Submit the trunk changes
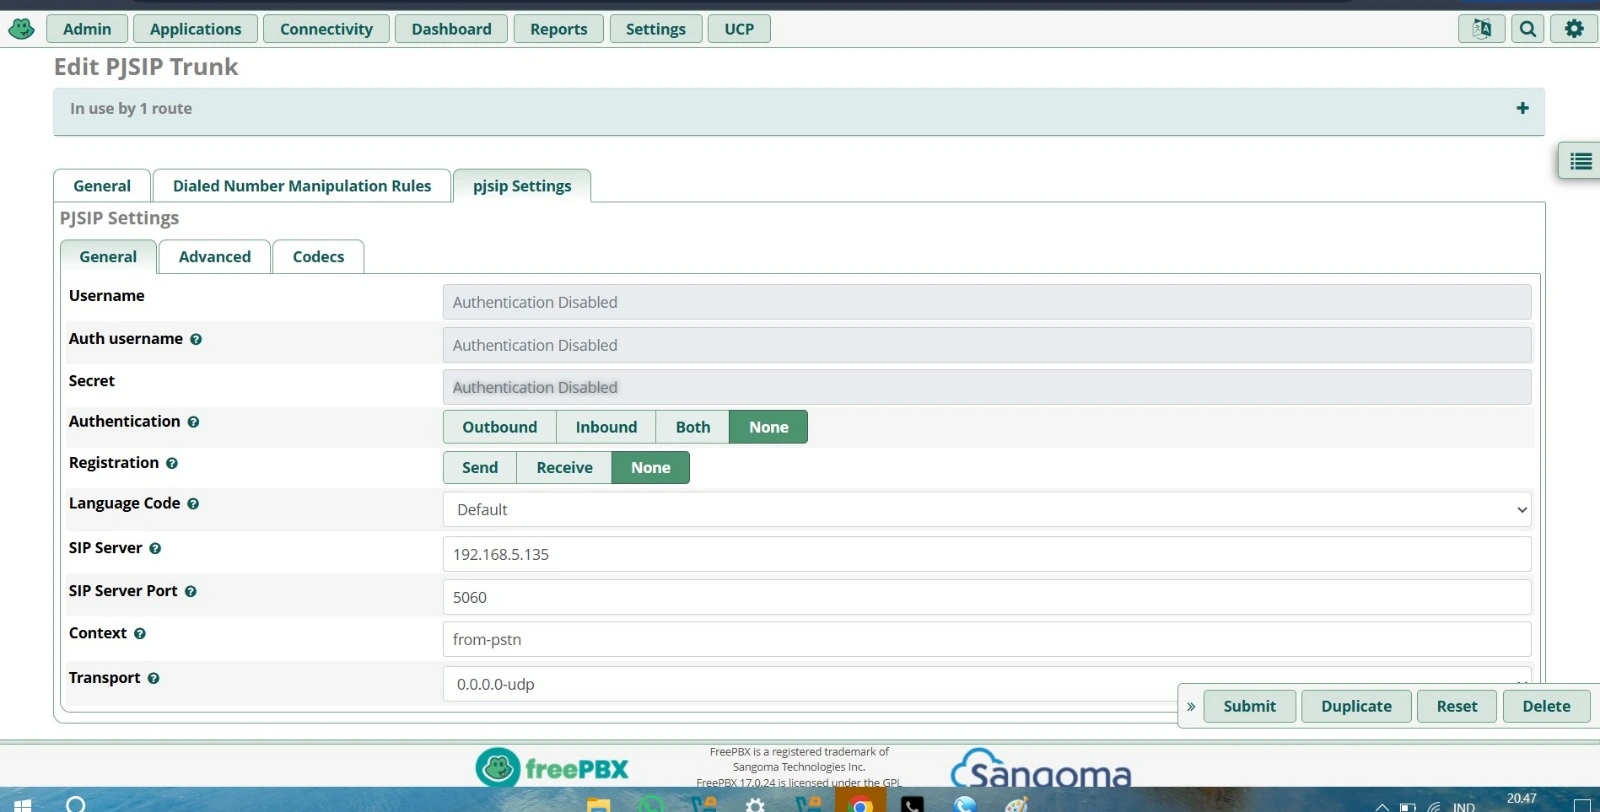 (1250, 706)
